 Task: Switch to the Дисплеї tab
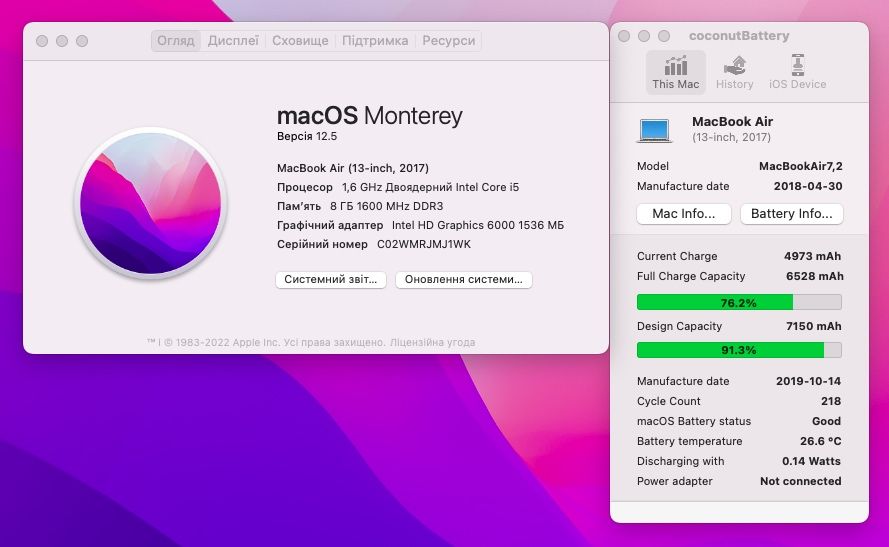coord(233,41)
